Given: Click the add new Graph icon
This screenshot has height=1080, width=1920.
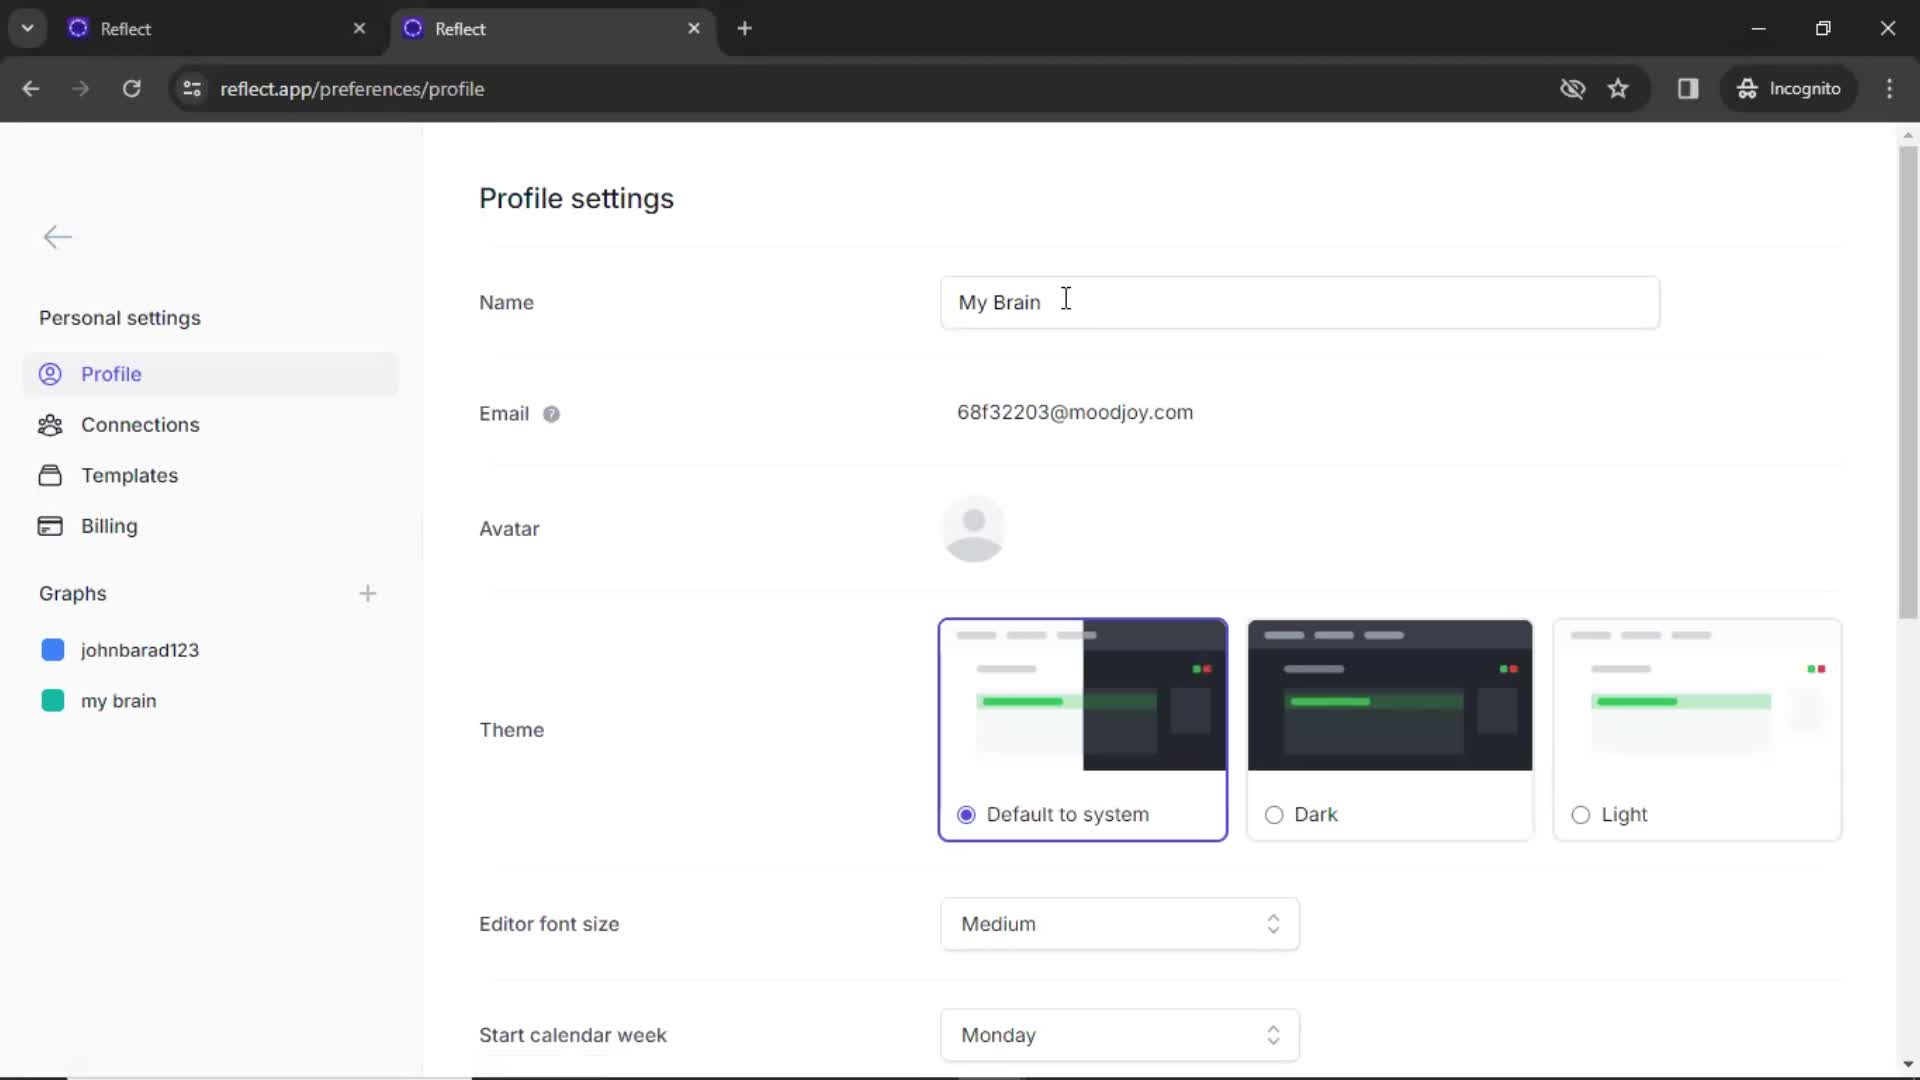Looking at the screenshot, I should click(x=368, y=593).
